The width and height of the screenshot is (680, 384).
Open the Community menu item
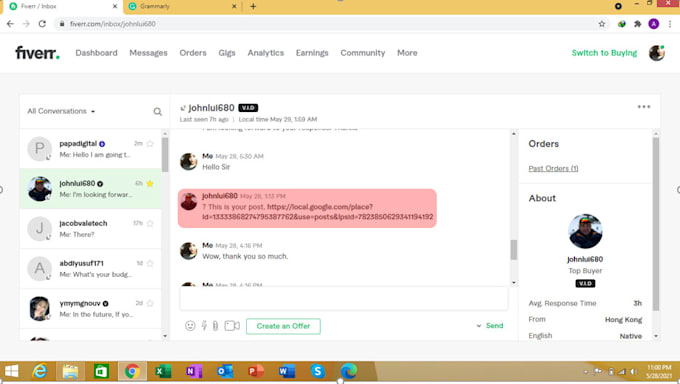tap(363, 53)
